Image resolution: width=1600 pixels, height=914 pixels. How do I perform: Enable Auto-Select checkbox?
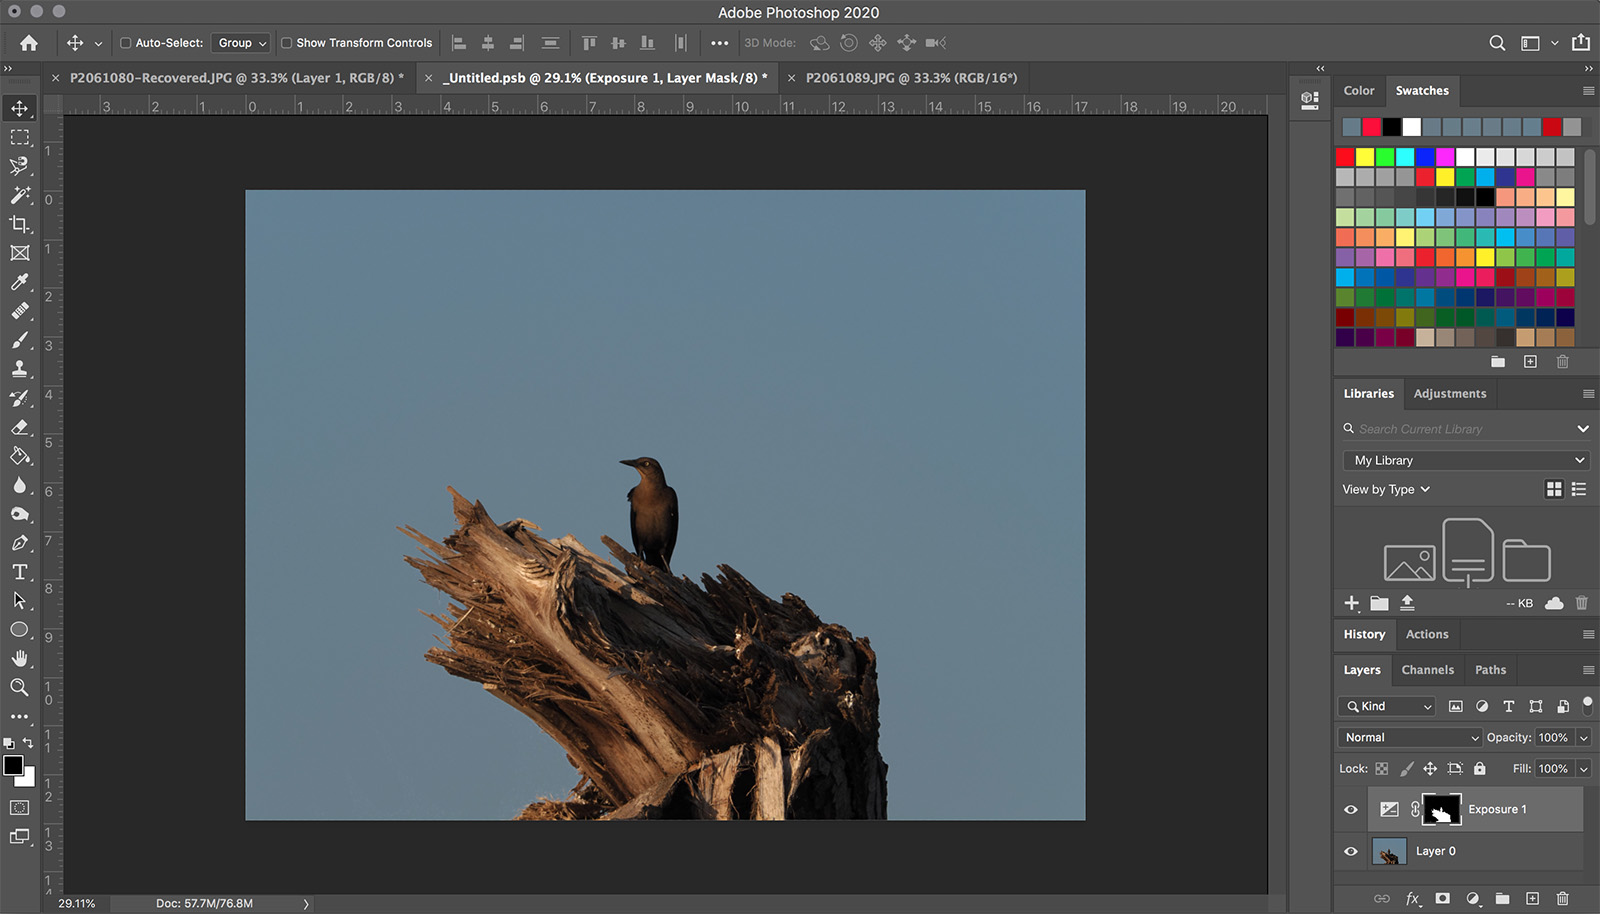126,43
